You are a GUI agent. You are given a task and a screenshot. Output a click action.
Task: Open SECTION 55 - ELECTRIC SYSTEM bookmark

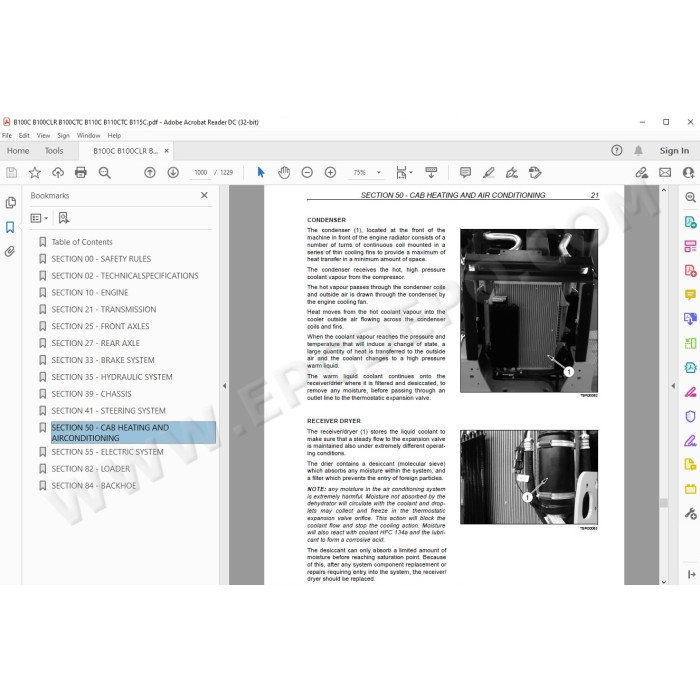point(108,452)
